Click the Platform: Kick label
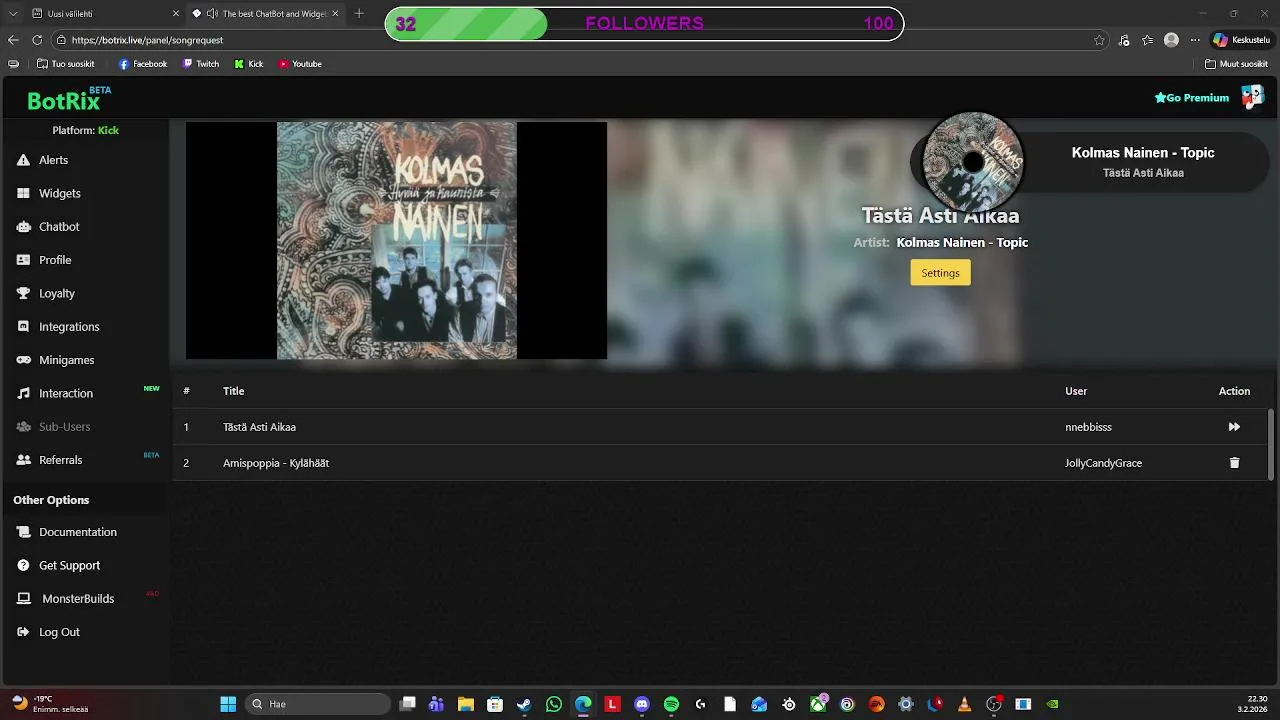 tap(85, 130)
